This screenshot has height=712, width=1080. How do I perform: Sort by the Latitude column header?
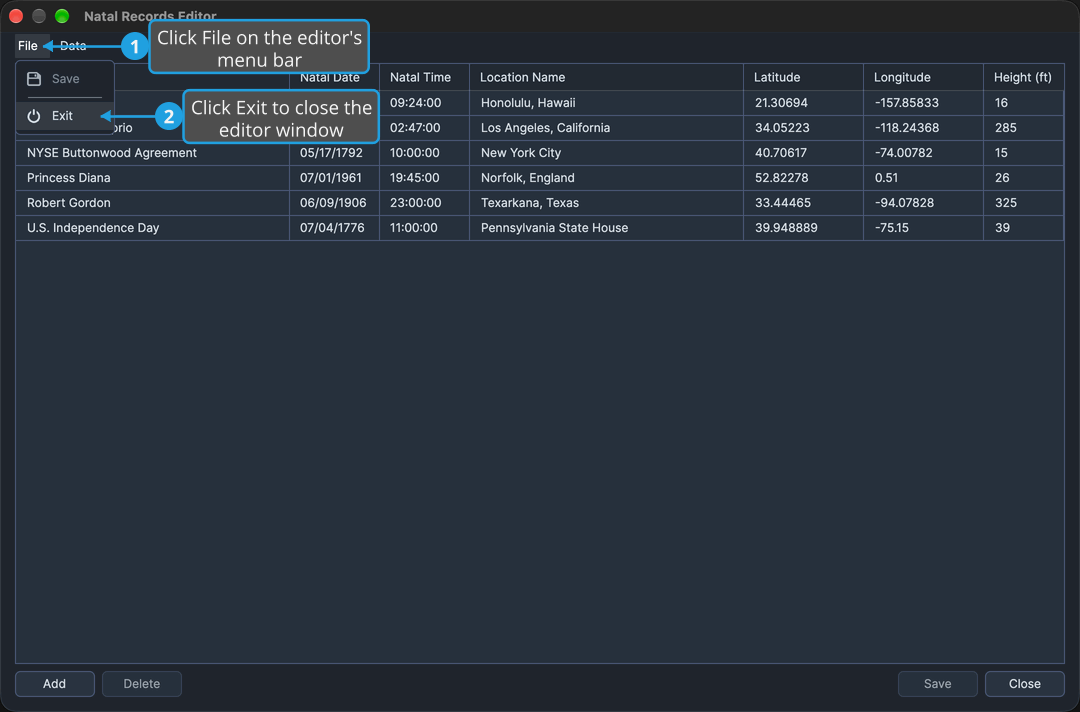coord(803,77)
